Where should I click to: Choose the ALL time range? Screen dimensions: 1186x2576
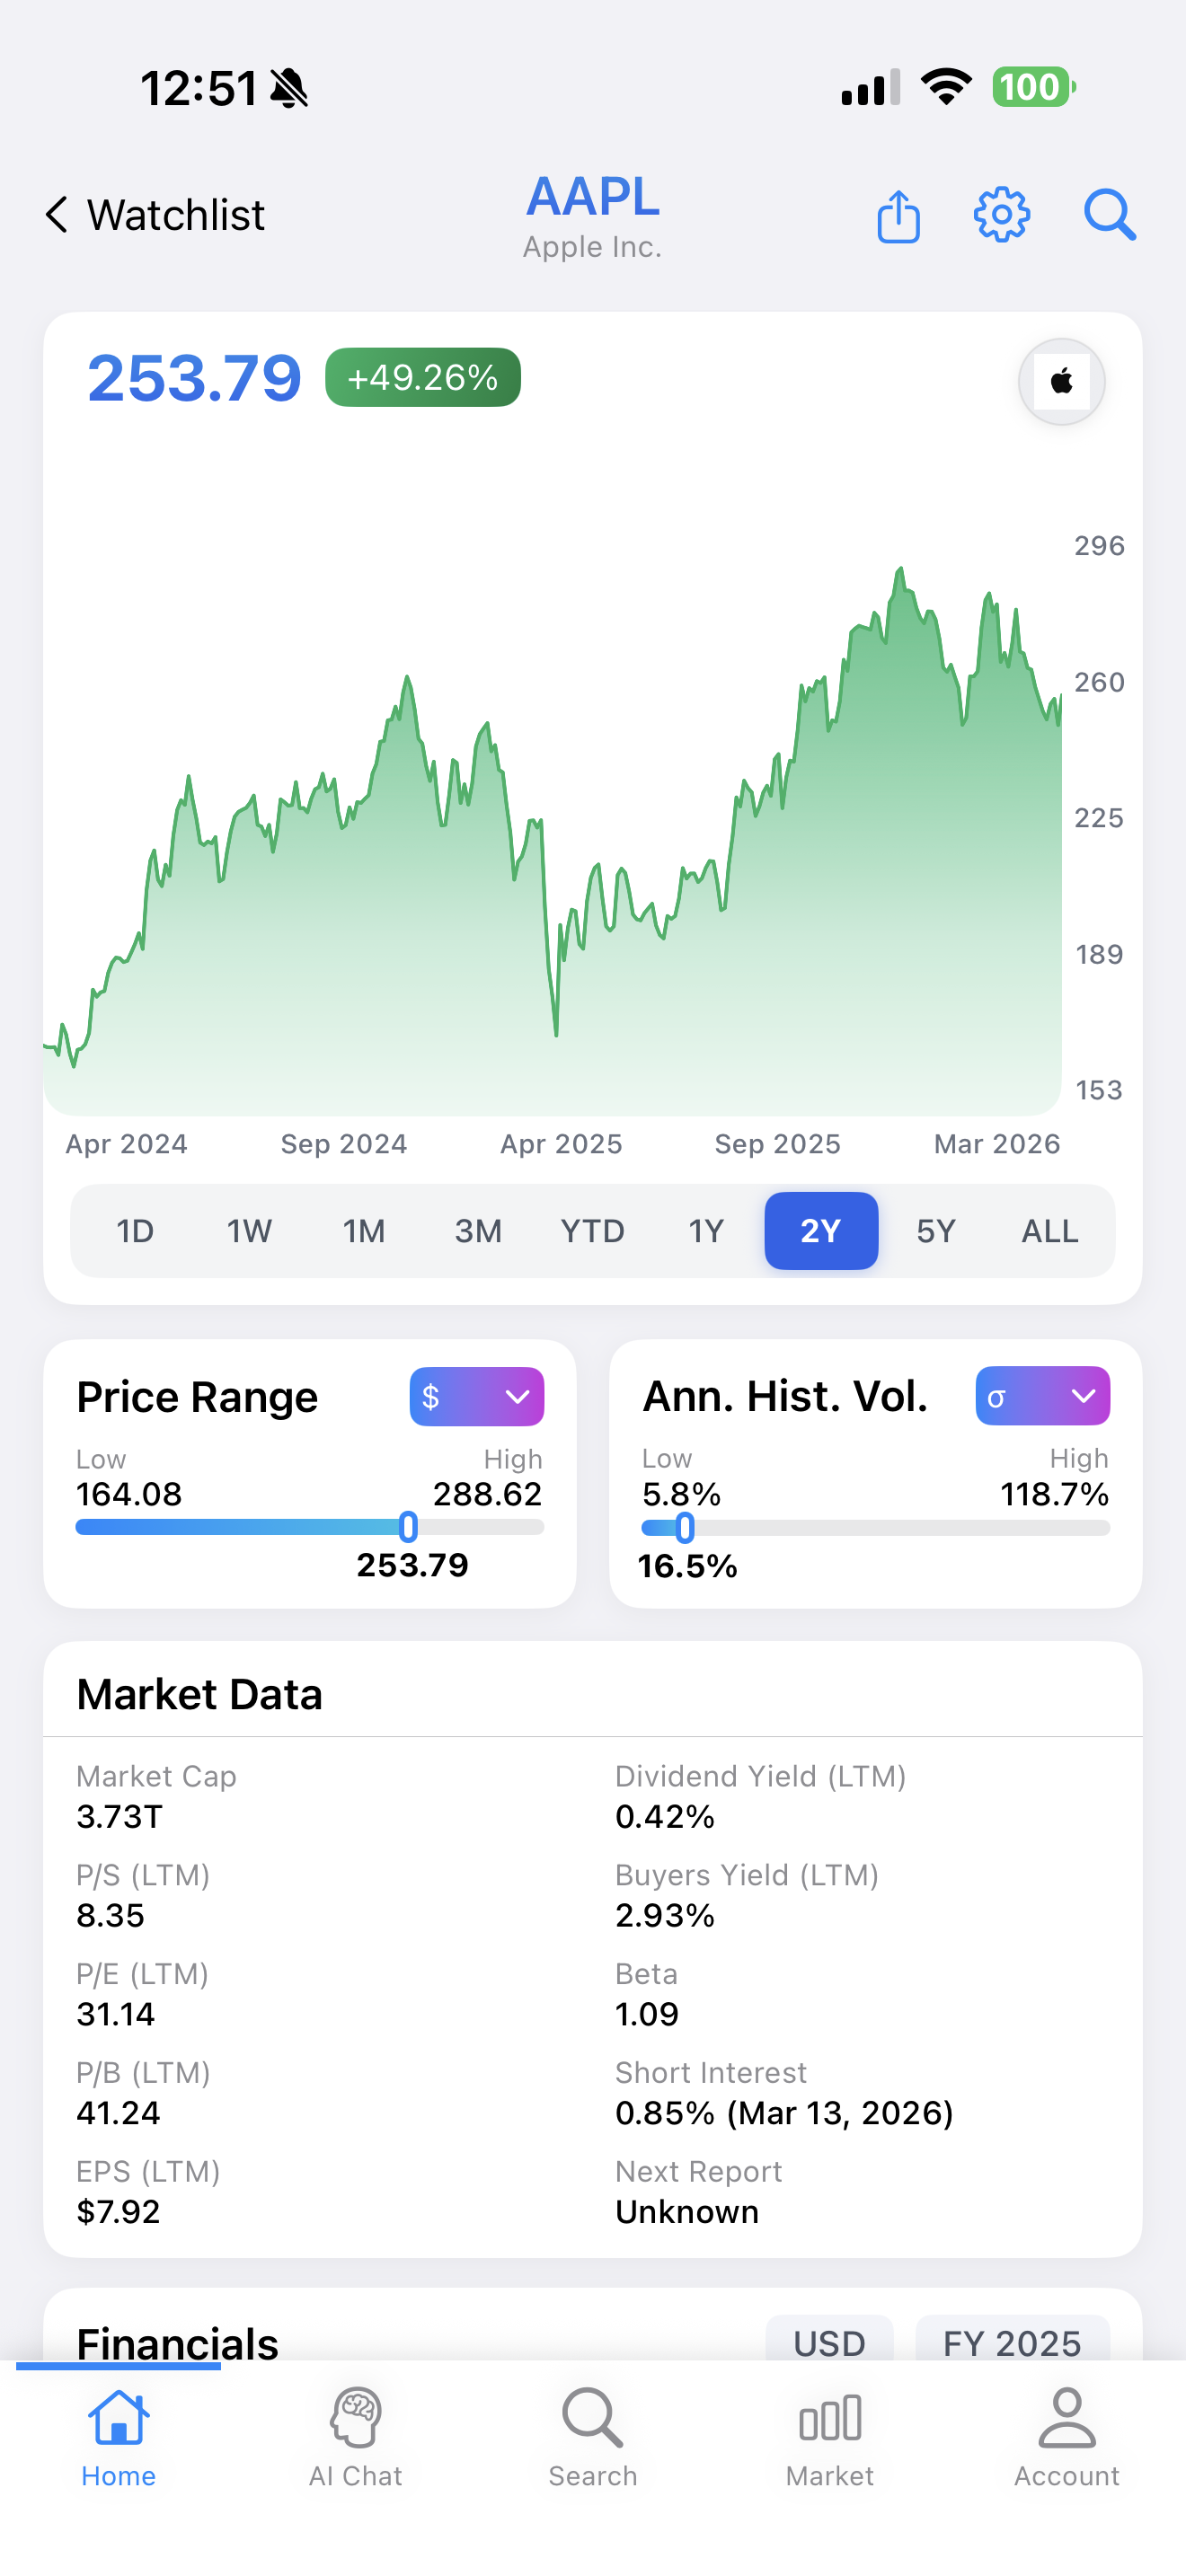click(1050, 1231)
